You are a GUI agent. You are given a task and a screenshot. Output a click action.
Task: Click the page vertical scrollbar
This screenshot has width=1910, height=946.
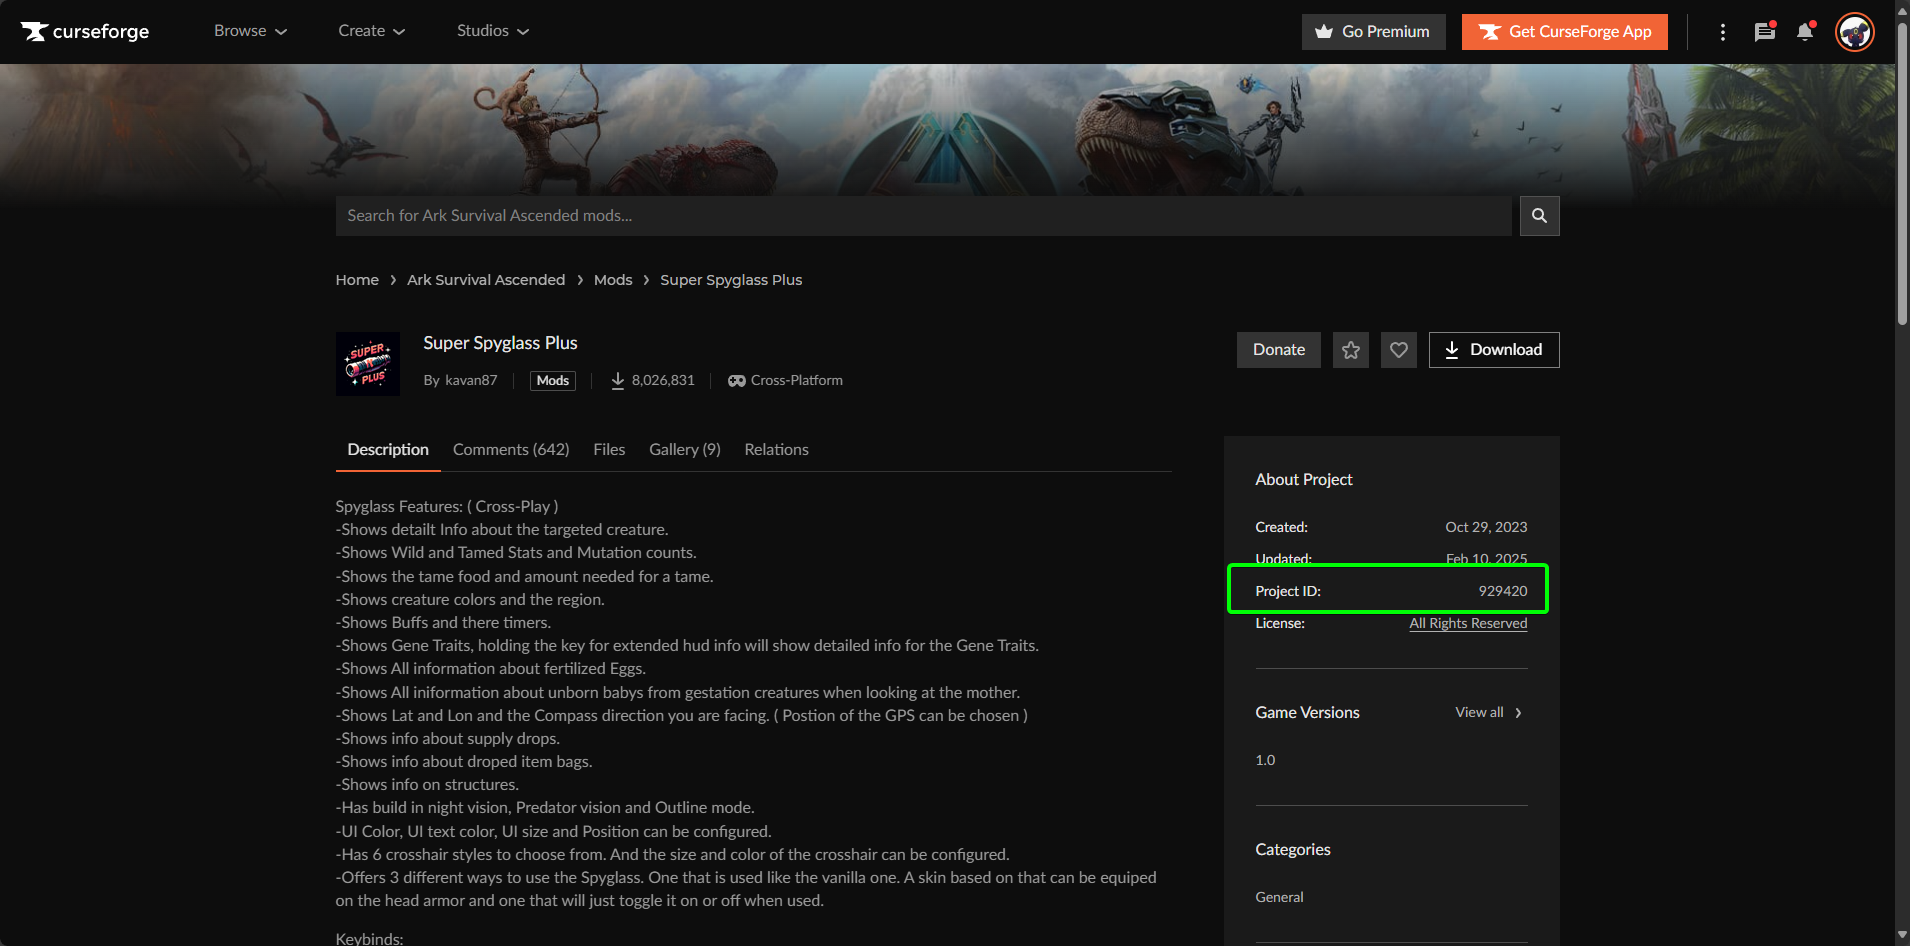(1902, 175)
